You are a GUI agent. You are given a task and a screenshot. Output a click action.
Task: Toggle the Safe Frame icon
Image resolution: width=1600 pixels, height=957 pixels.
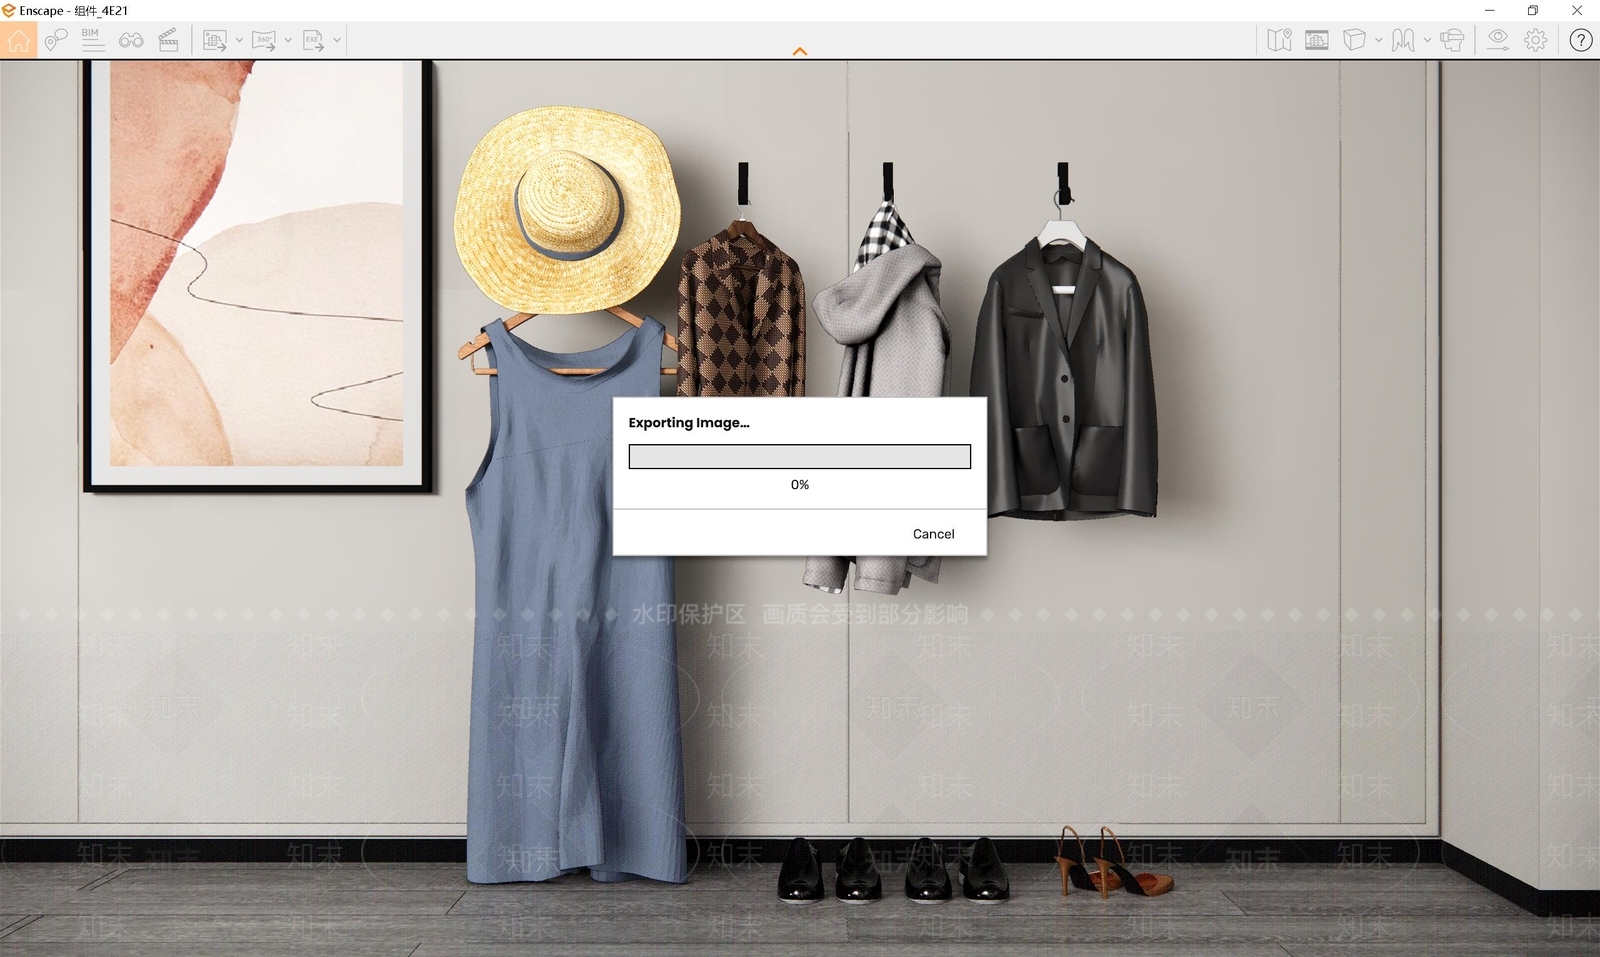point(1317,40)
